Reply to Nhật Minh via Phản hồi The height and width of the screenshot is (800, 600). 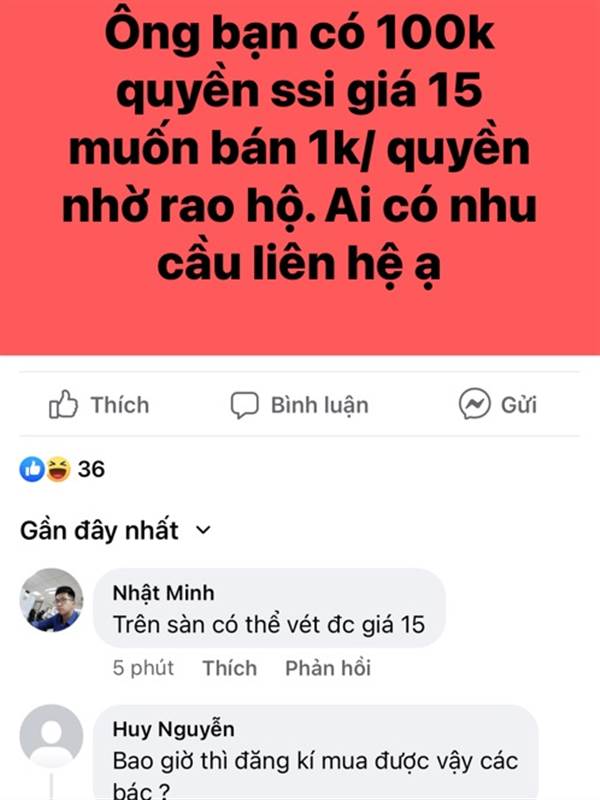(x=328, y=668)
